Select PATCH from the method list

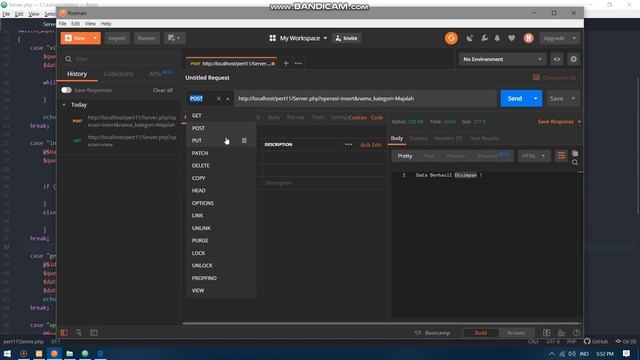pos(221,153)
